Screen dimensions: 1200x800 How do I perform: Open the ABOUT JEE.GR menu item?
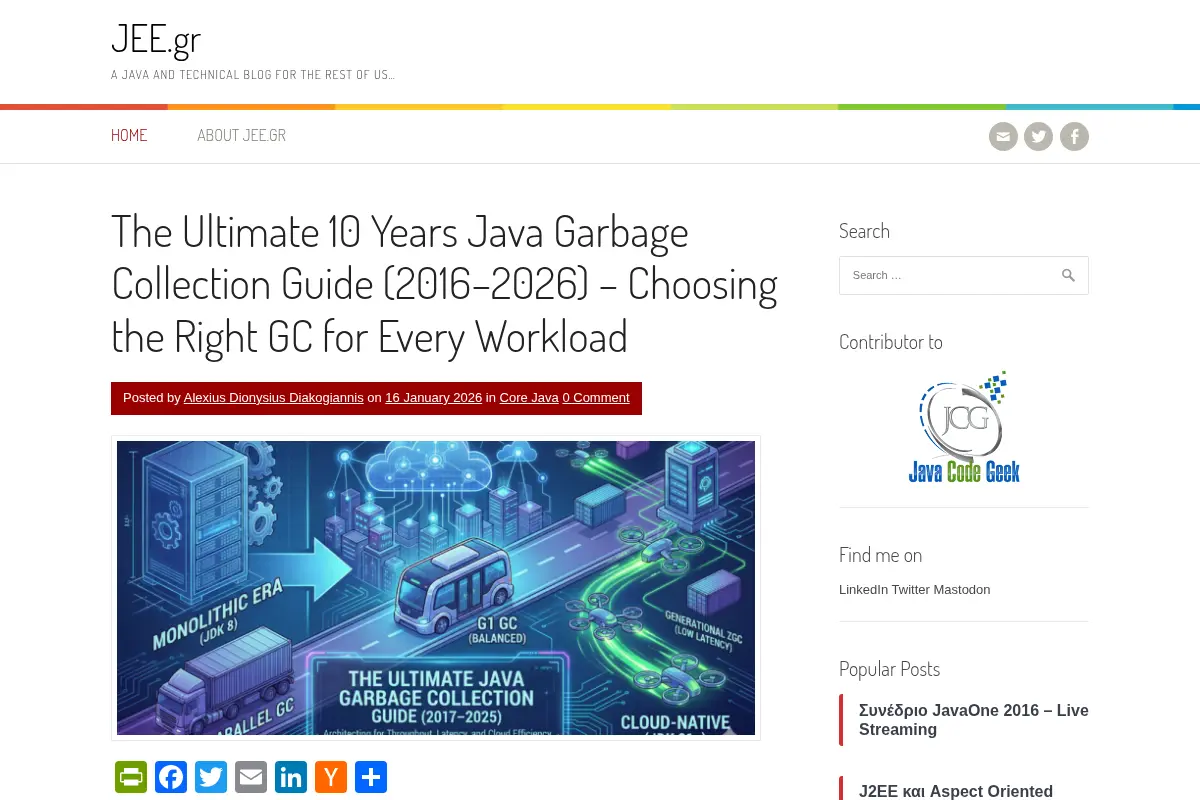click(241, 136)
